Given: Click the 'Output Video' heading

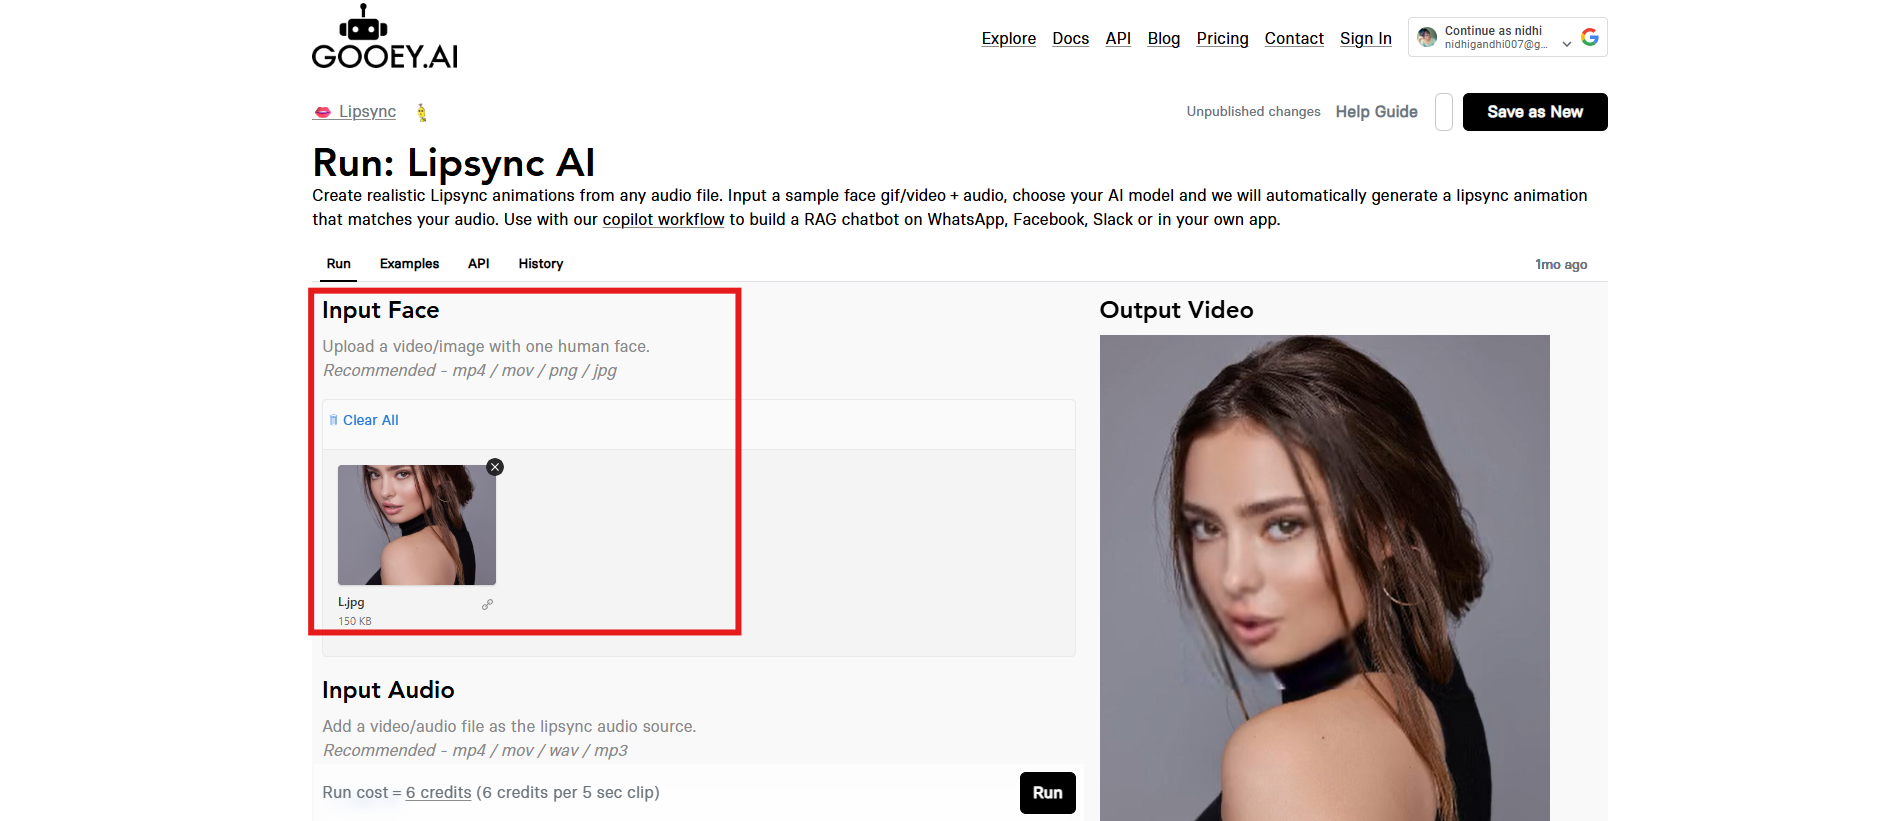Looking at the screenshot, I should click(1177, 310).
